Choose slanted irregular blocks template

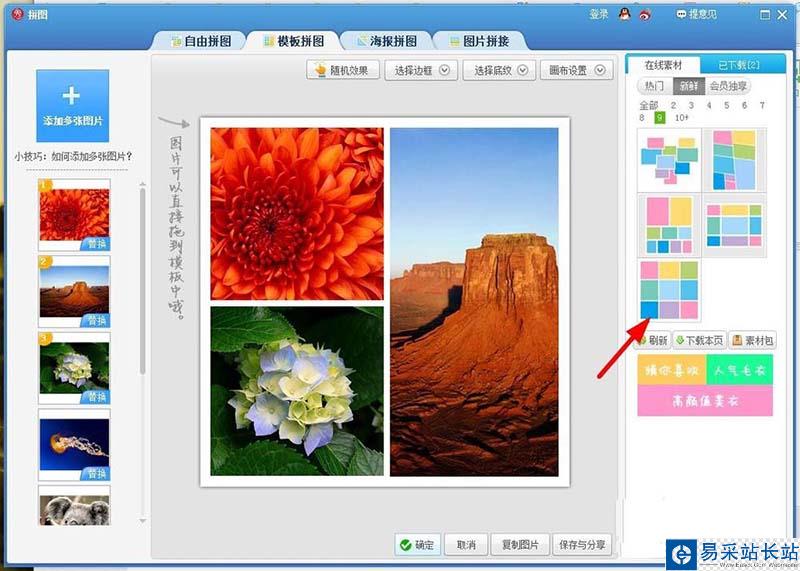735,160
